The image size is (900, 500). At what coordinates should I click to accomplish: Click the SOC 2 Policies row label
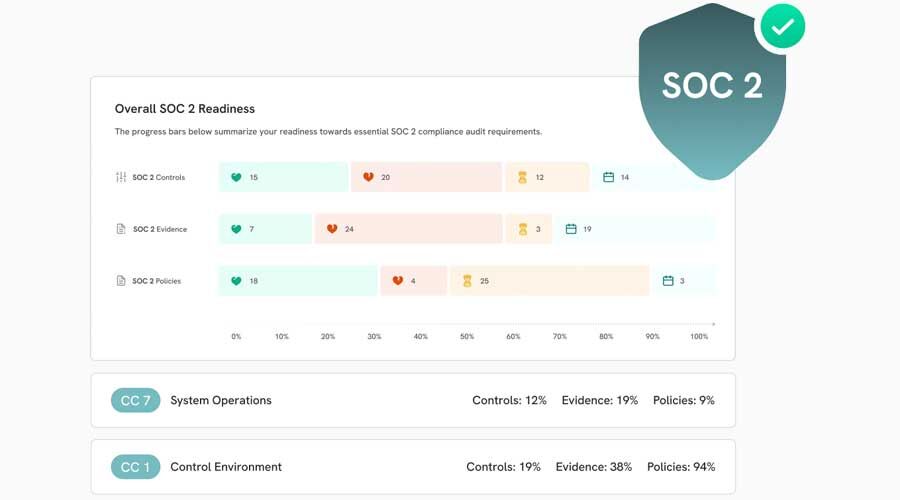pyautogui.click(x=157, y=281)
